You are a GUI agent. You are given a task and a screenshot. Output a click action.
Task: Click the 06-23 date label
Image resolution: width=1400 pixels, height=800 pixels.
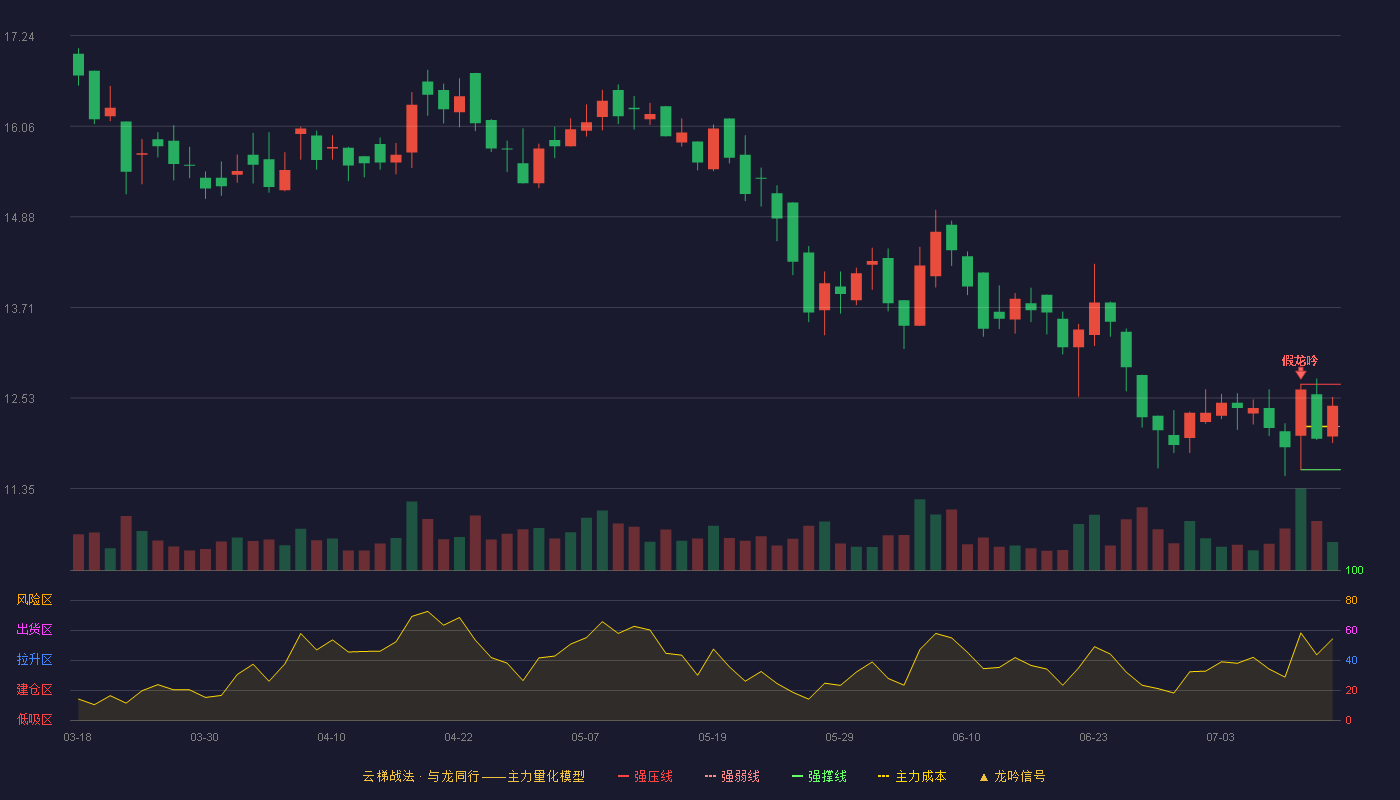pos(1093,737)
